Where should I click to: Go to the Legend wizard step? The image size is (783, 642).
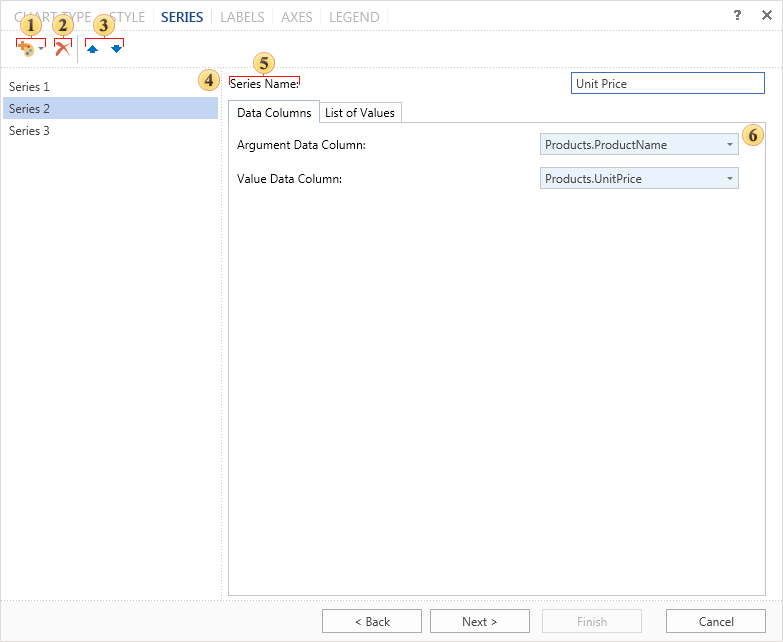354,17
